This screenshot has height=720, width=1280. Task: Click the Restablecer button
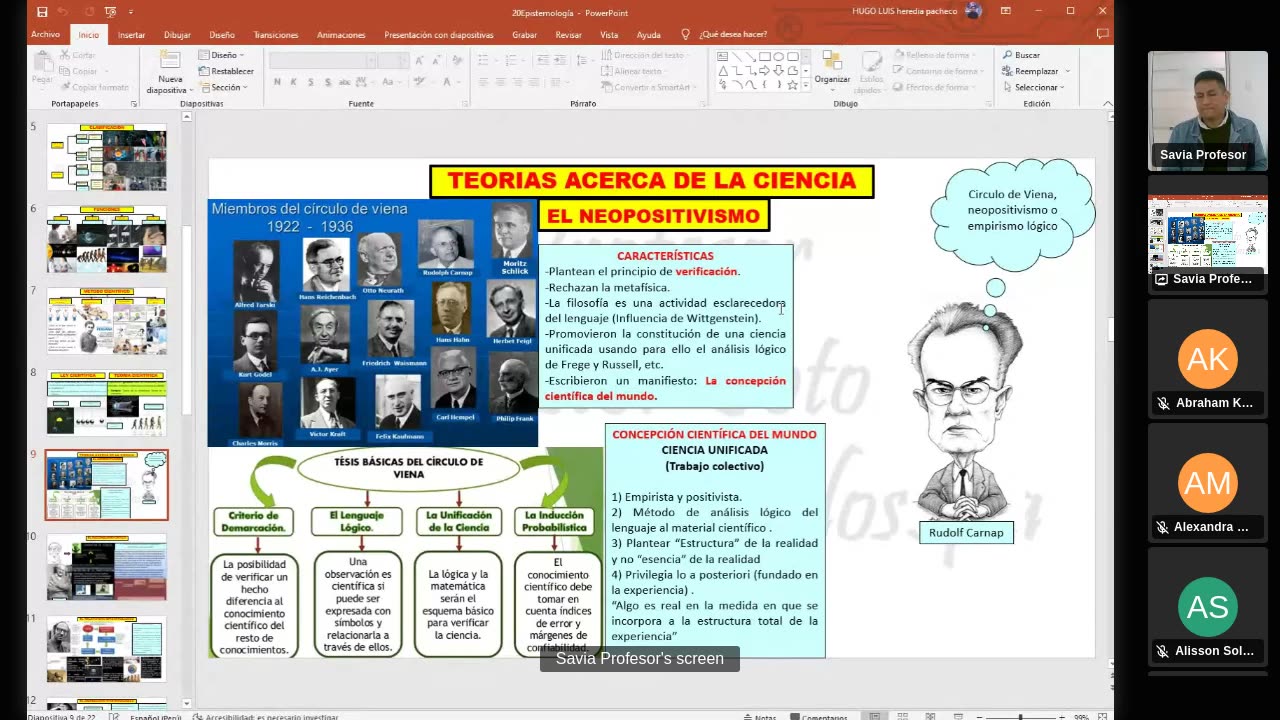(226, 71)
